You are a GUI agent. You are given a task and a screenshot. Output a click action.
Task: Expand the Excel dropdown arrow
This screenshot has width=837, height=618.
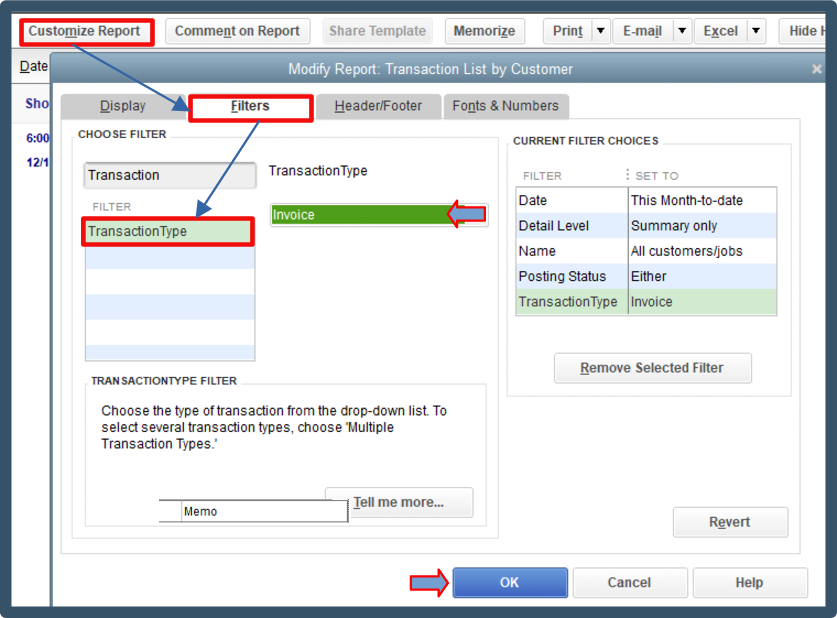point(756,31)
